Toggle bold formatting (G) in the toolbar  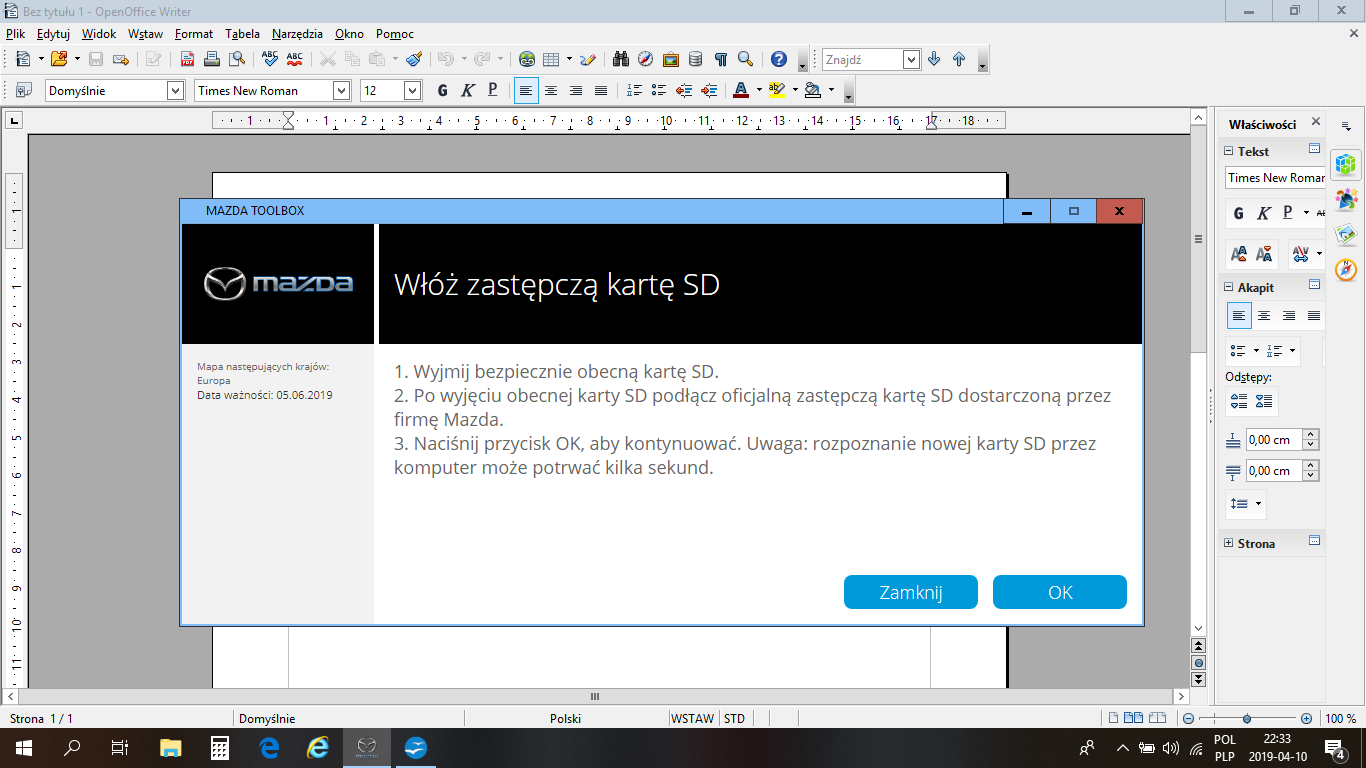[442, 91]
